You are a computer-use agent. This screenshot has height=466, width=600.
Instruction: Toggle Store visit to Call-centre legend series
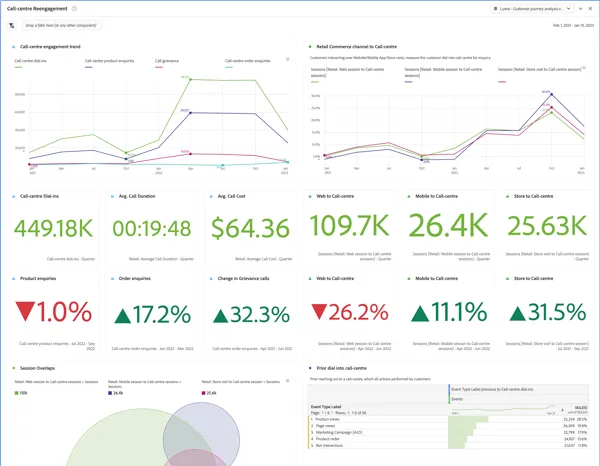(540, 75)
